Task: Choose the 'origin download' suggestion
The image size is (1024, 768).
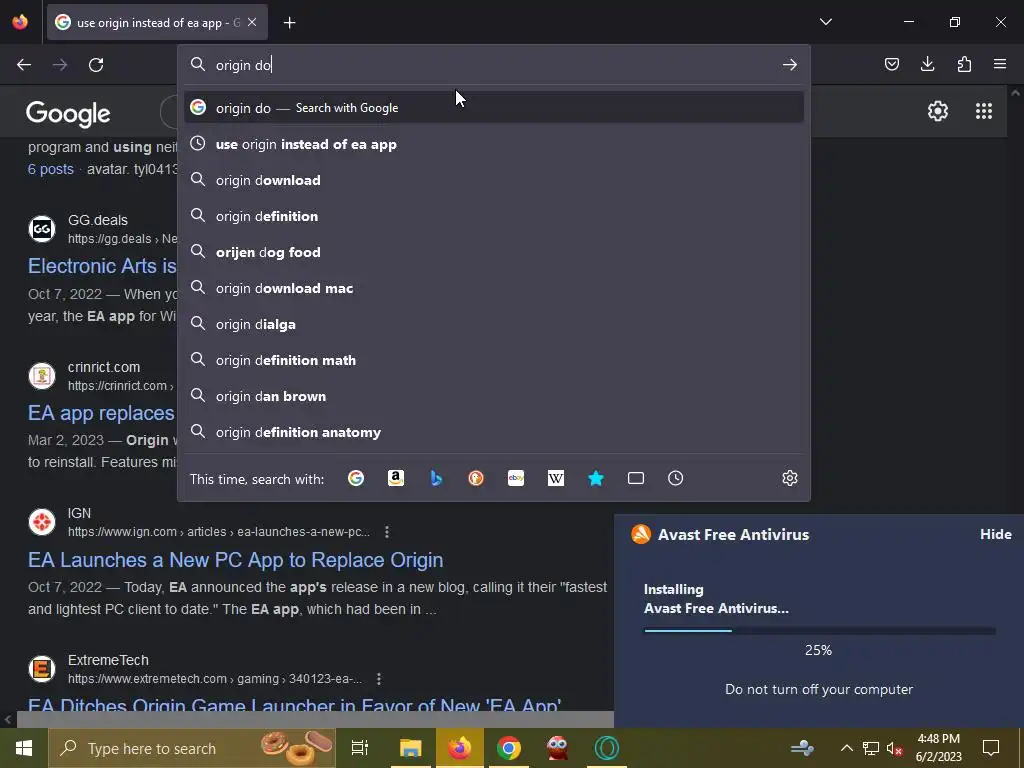Action: [x=494, y=180]
